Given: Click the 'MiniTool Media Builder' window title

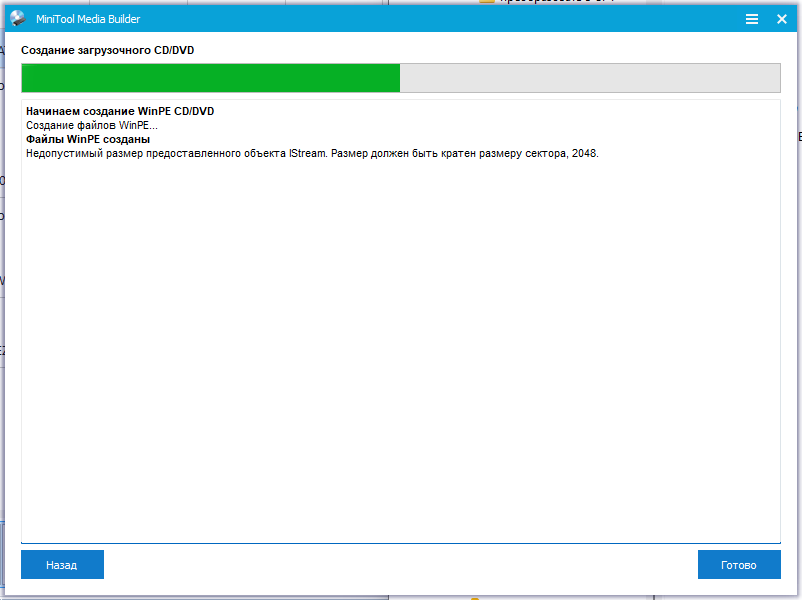Looking at the screenshot, I should pos(88,19).
